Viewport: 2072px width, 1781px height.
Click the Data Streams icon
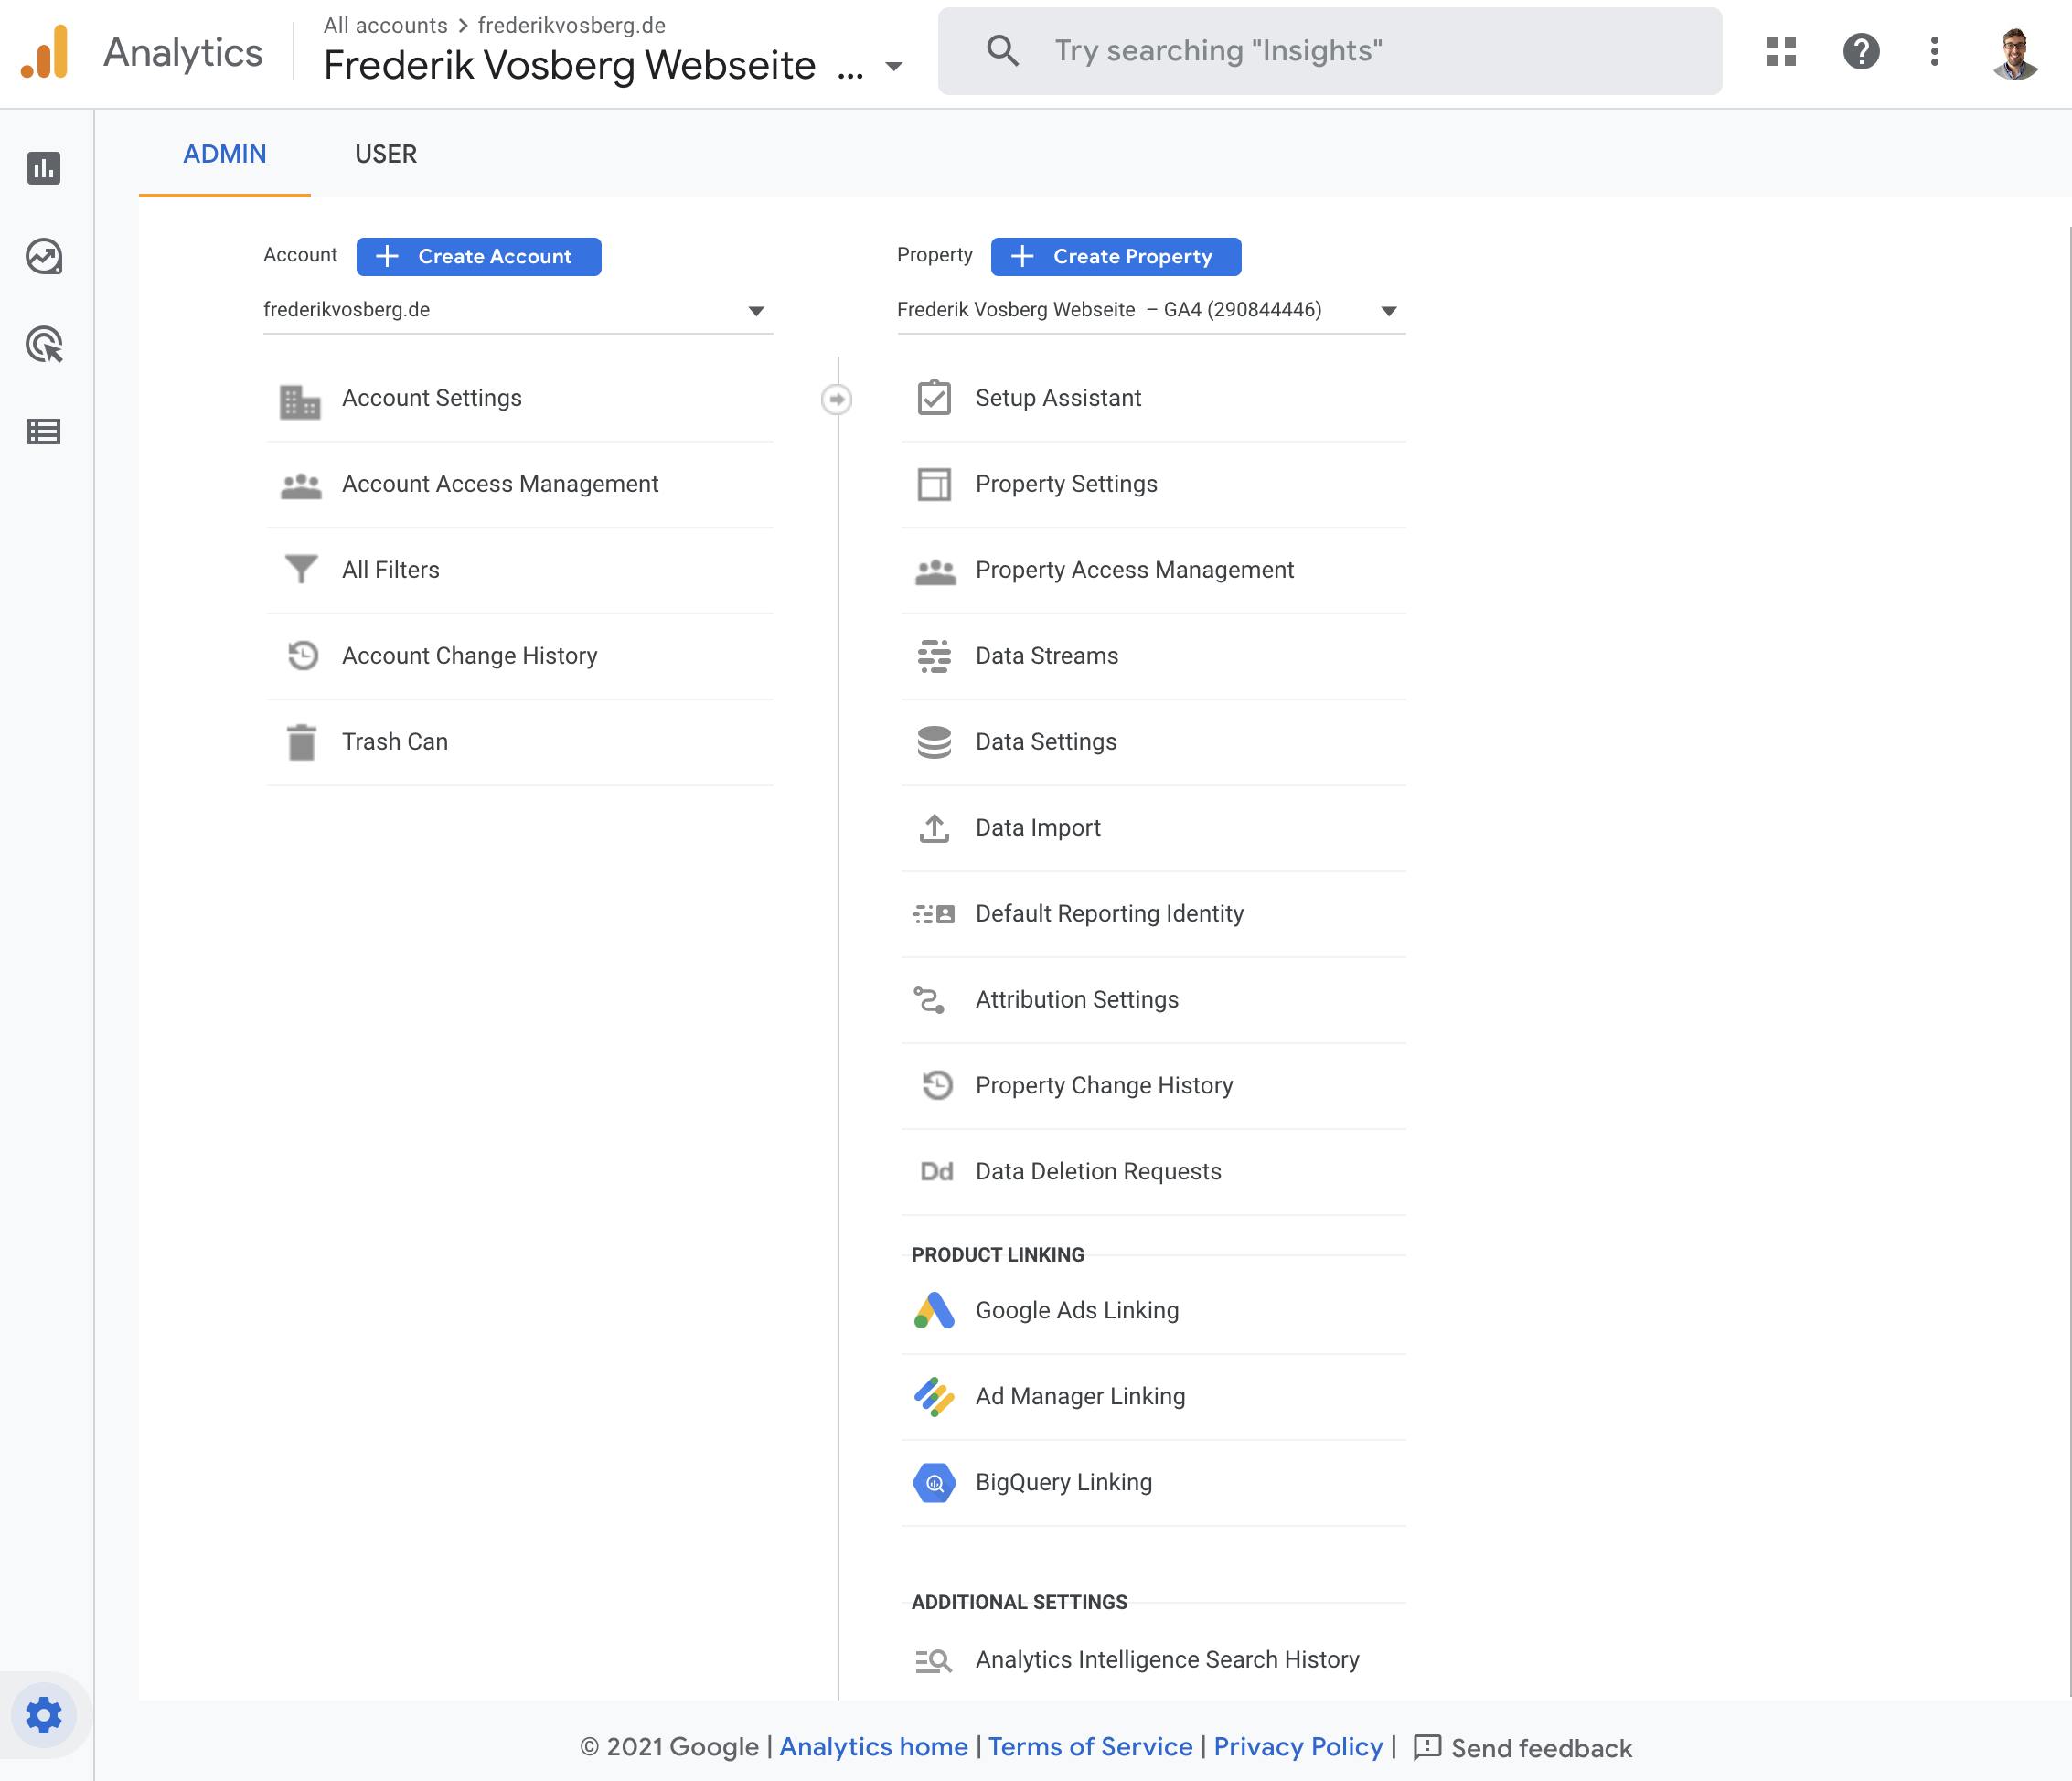(934, 656)
